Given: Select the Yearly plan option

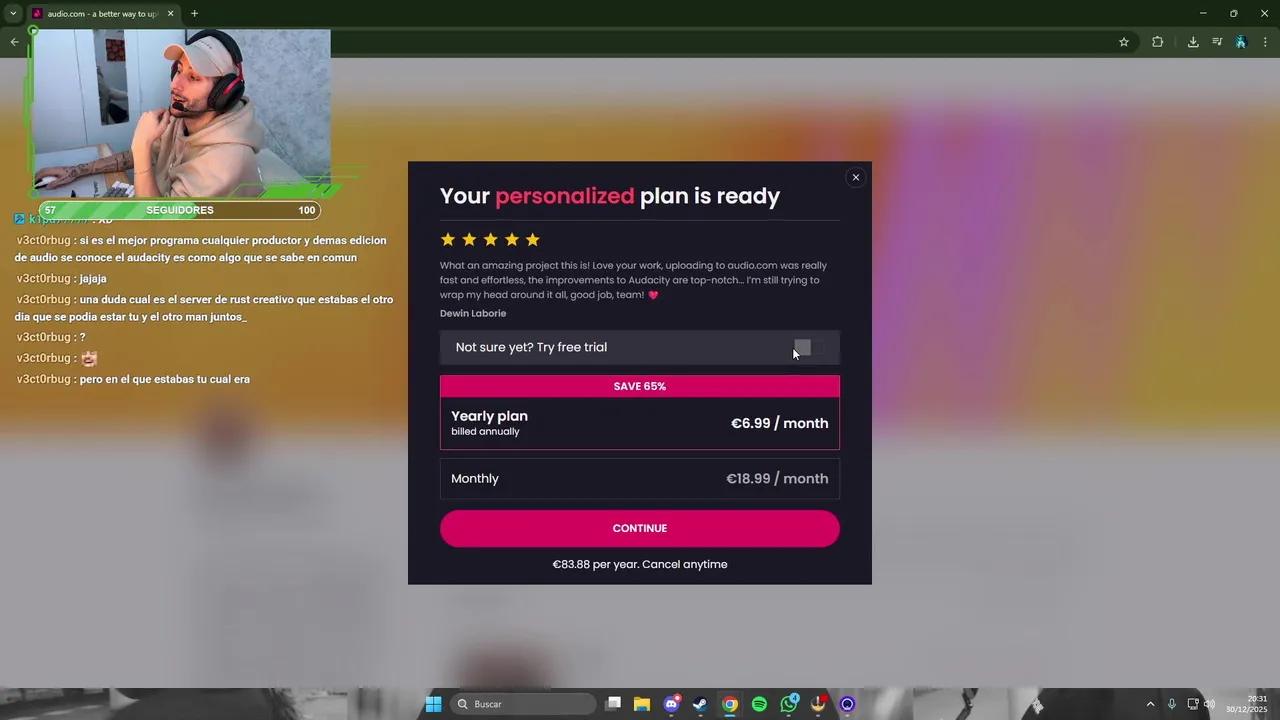Looking at the screenshot, I should click(640, 423).
